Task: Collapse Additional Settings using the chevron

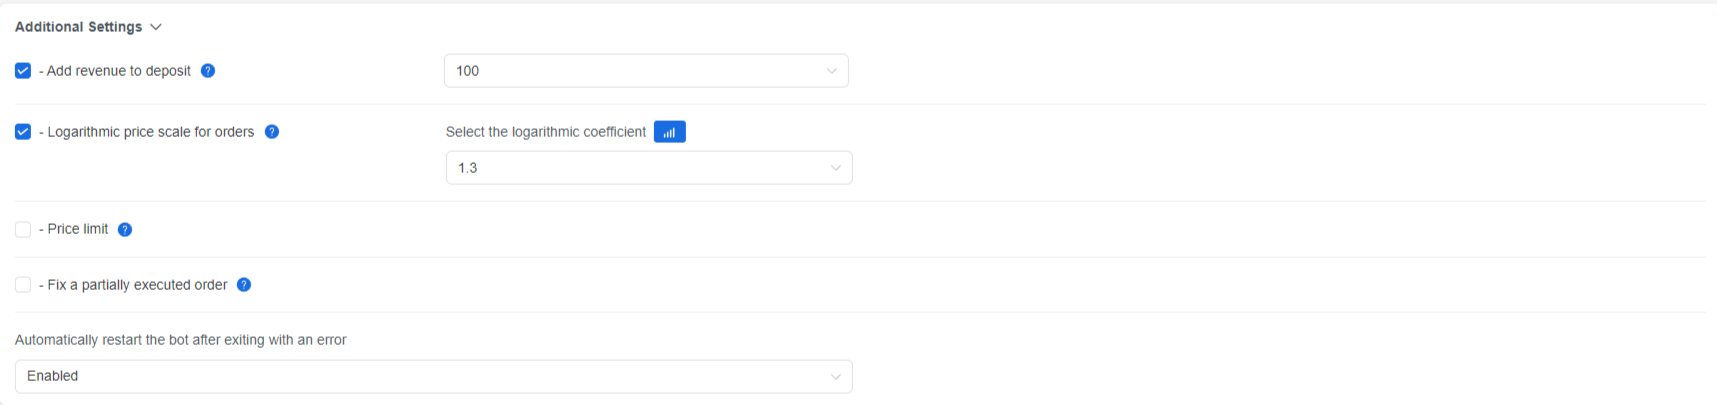Action: click(156, 27)
